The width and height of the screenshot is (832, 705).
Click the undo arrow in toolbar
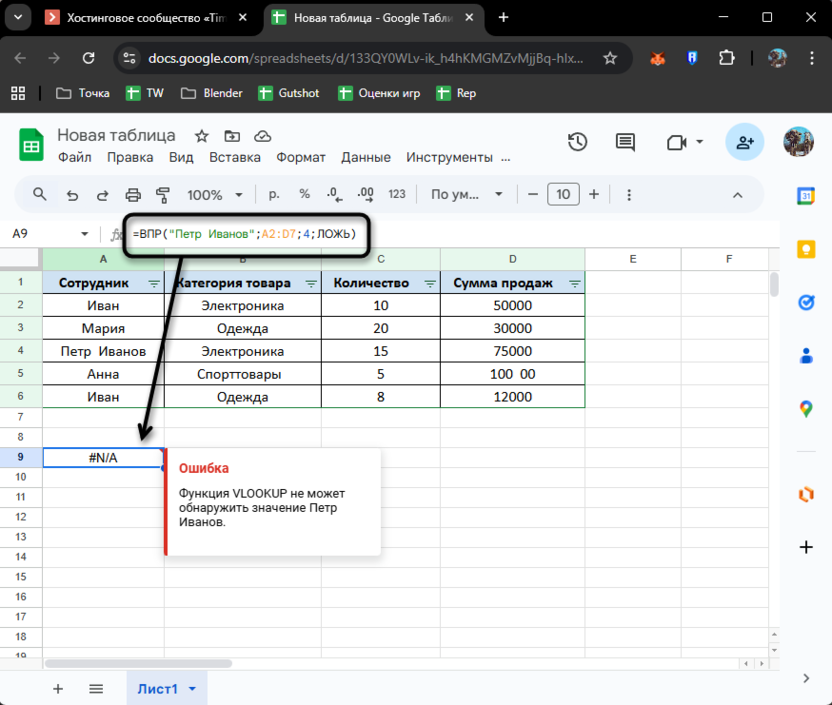click(x=72, y=195)
